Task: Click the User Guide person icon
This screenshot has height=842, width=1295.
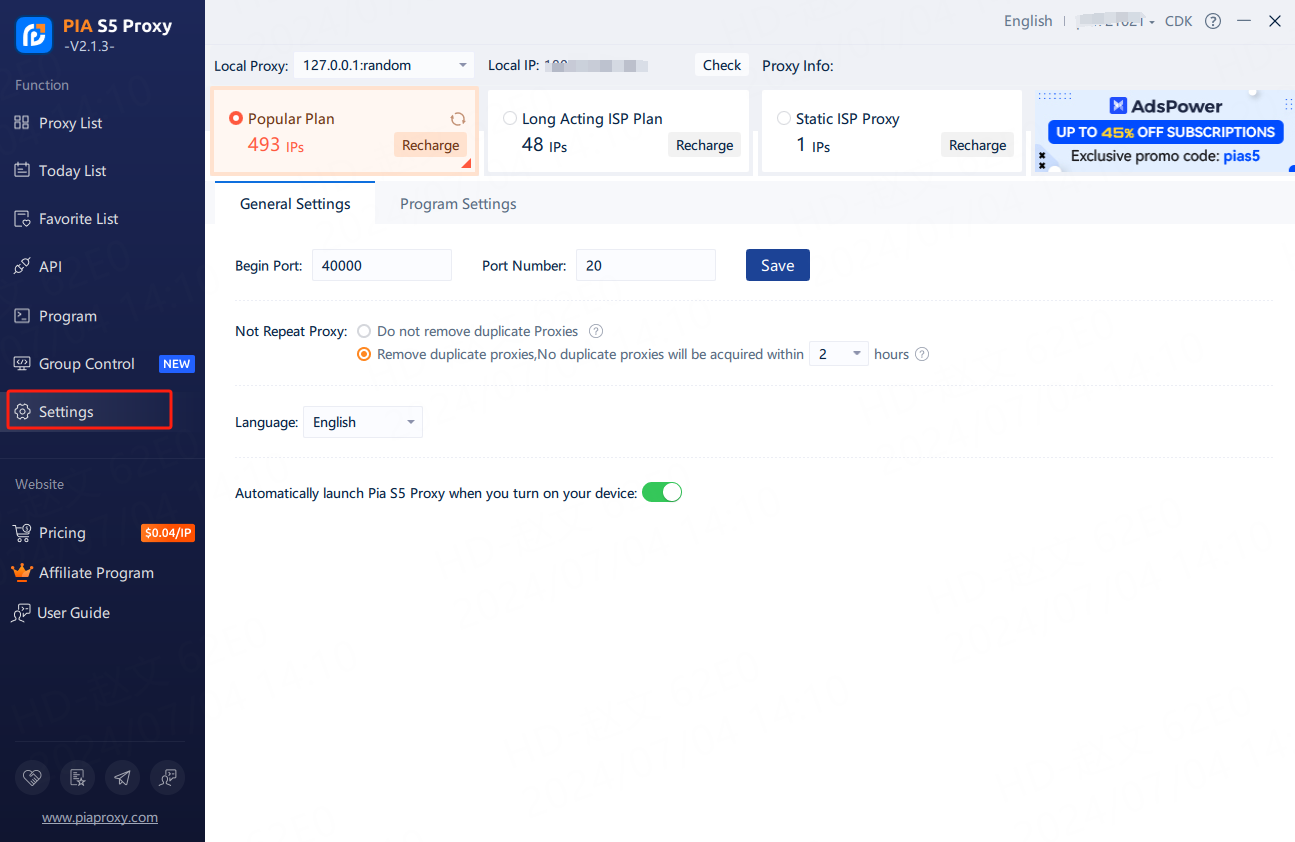Action: 21,613
